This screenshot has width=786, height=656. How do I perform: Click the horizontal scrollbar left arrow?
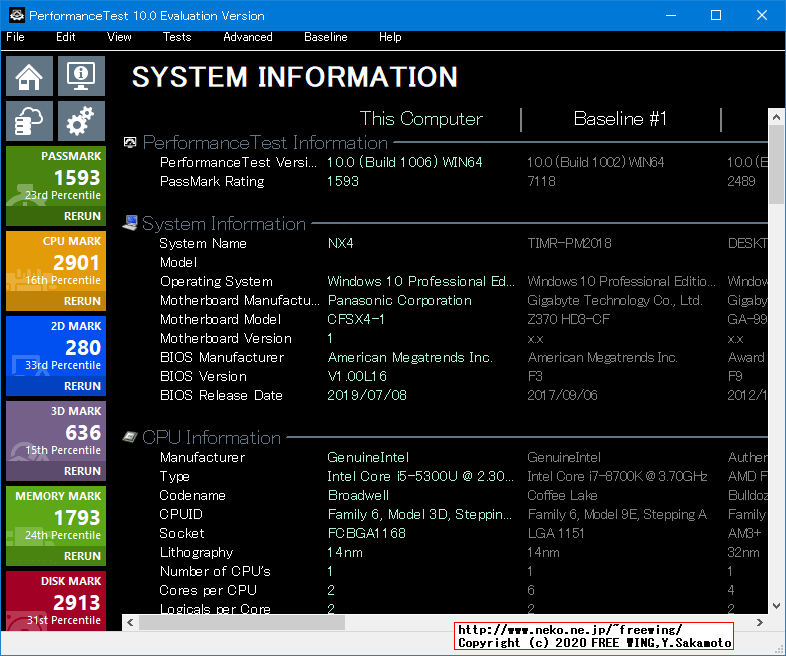130,622
